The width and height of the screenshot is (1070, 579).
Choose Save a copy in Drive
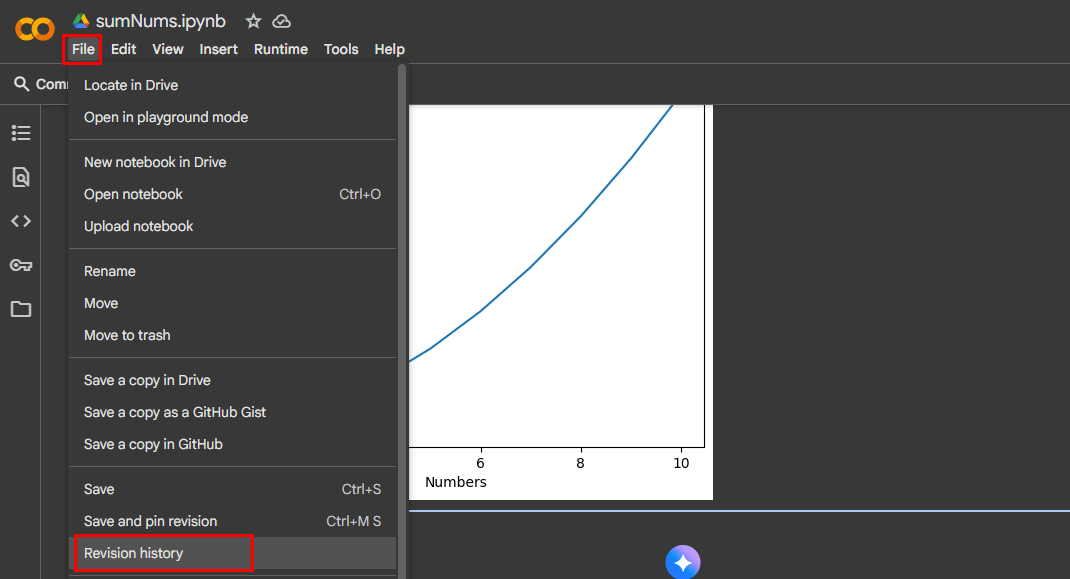tap(147, 380)
